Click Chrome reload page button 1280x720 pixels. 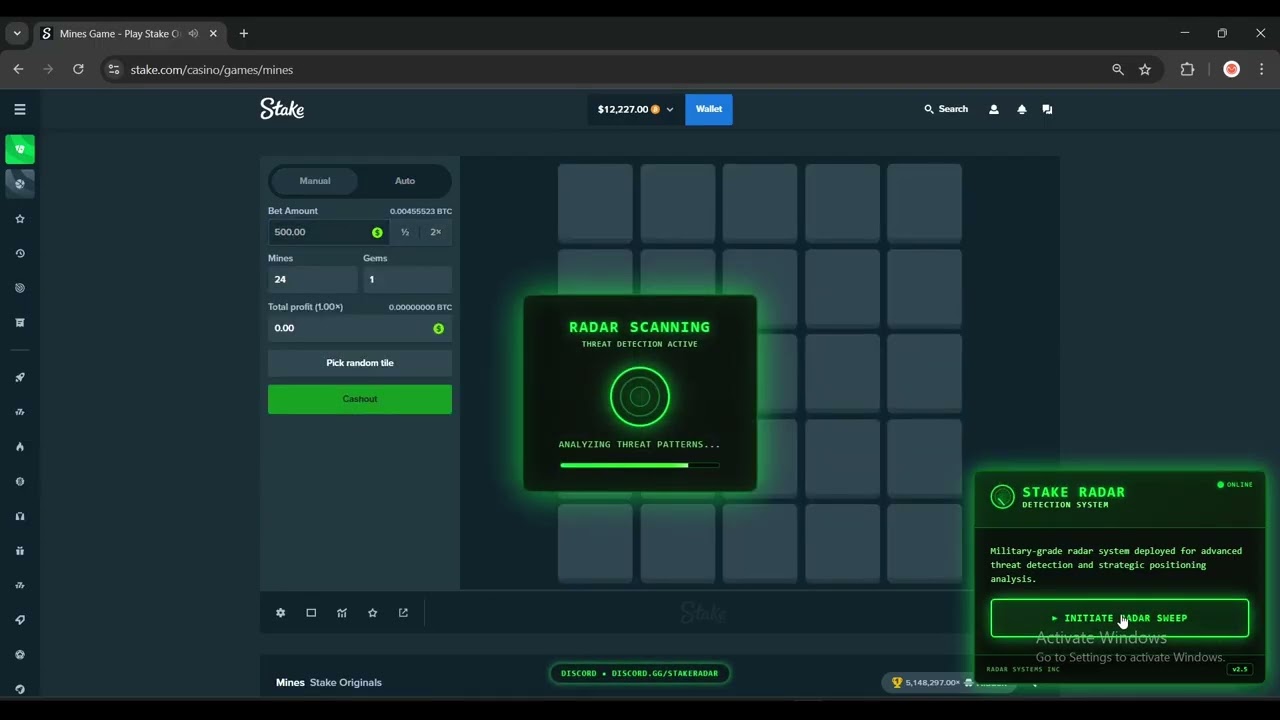pos(78,69)
